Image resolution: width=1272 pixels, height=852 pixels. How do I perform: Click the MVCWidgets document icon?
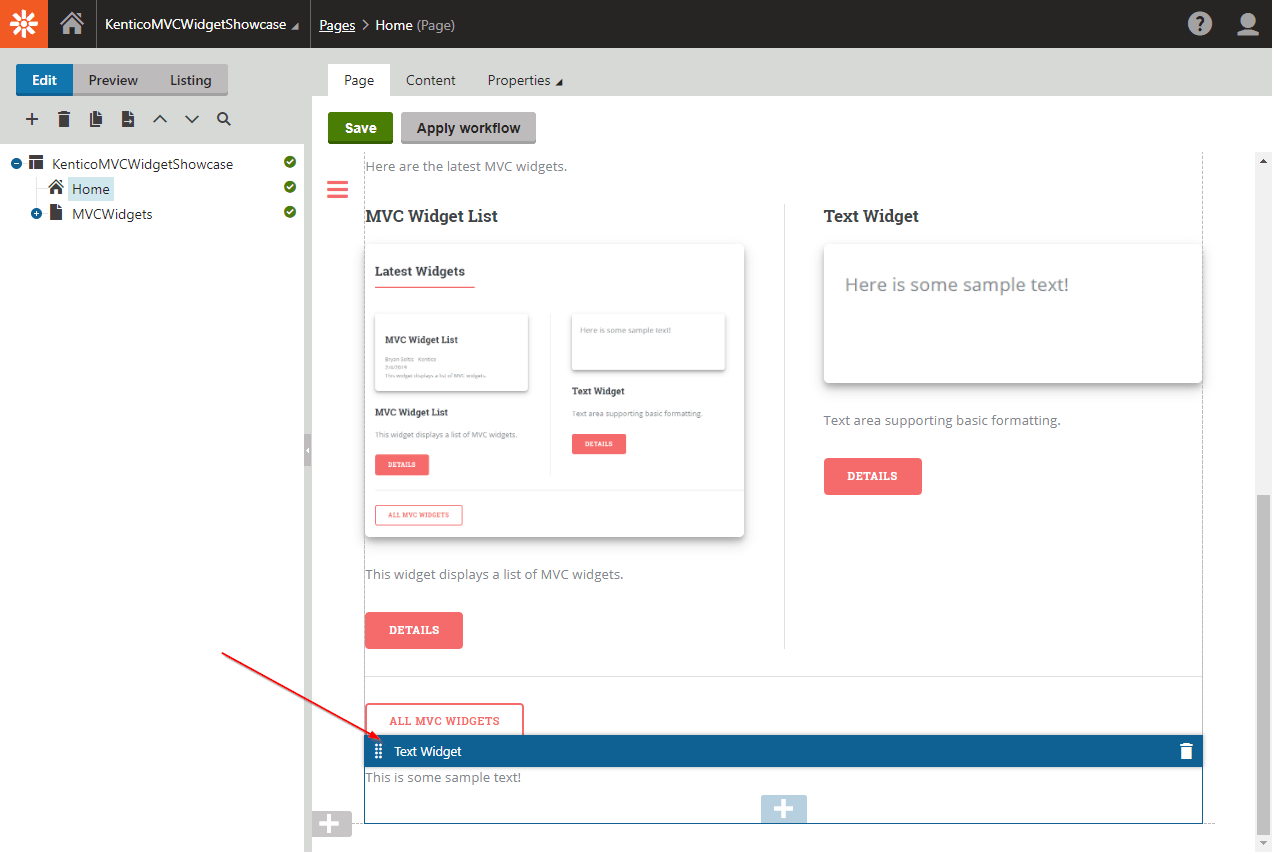point(56,212)
